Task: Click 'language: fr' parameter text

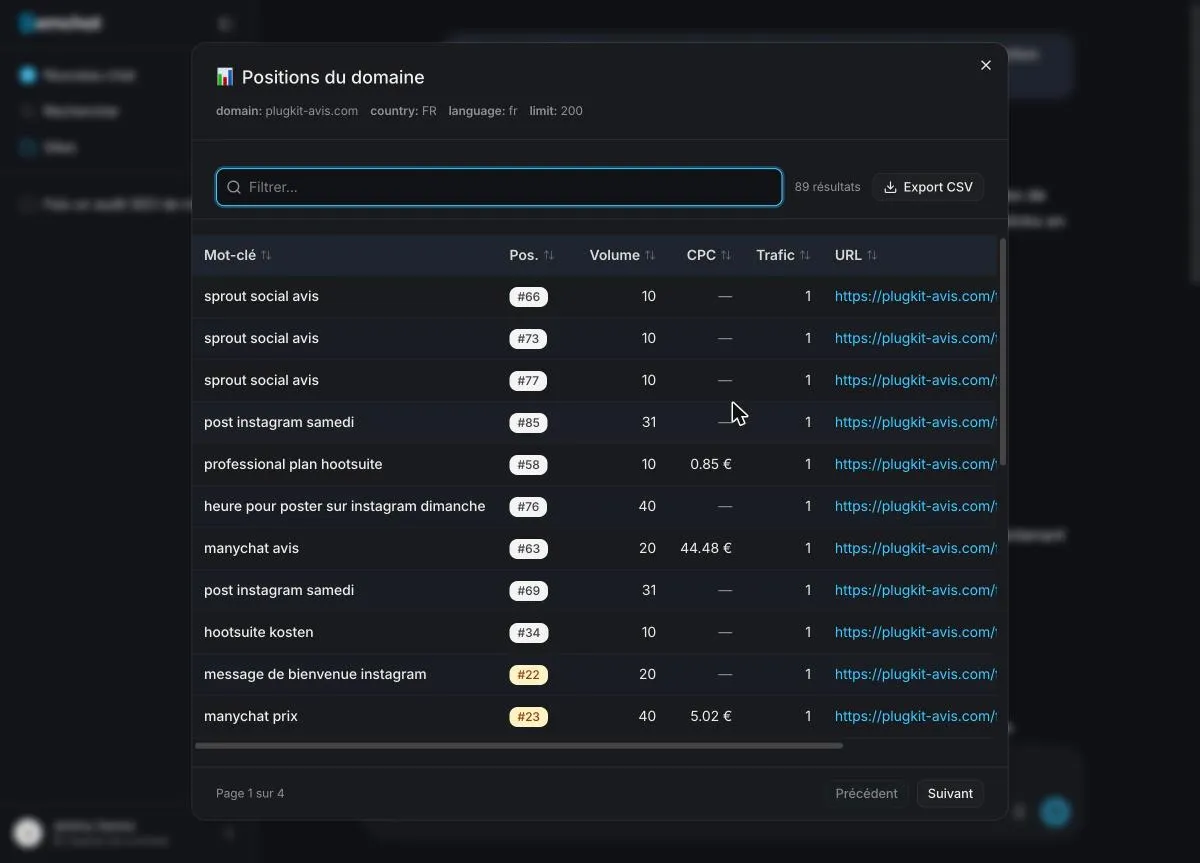Action: (x=483, y=111)
